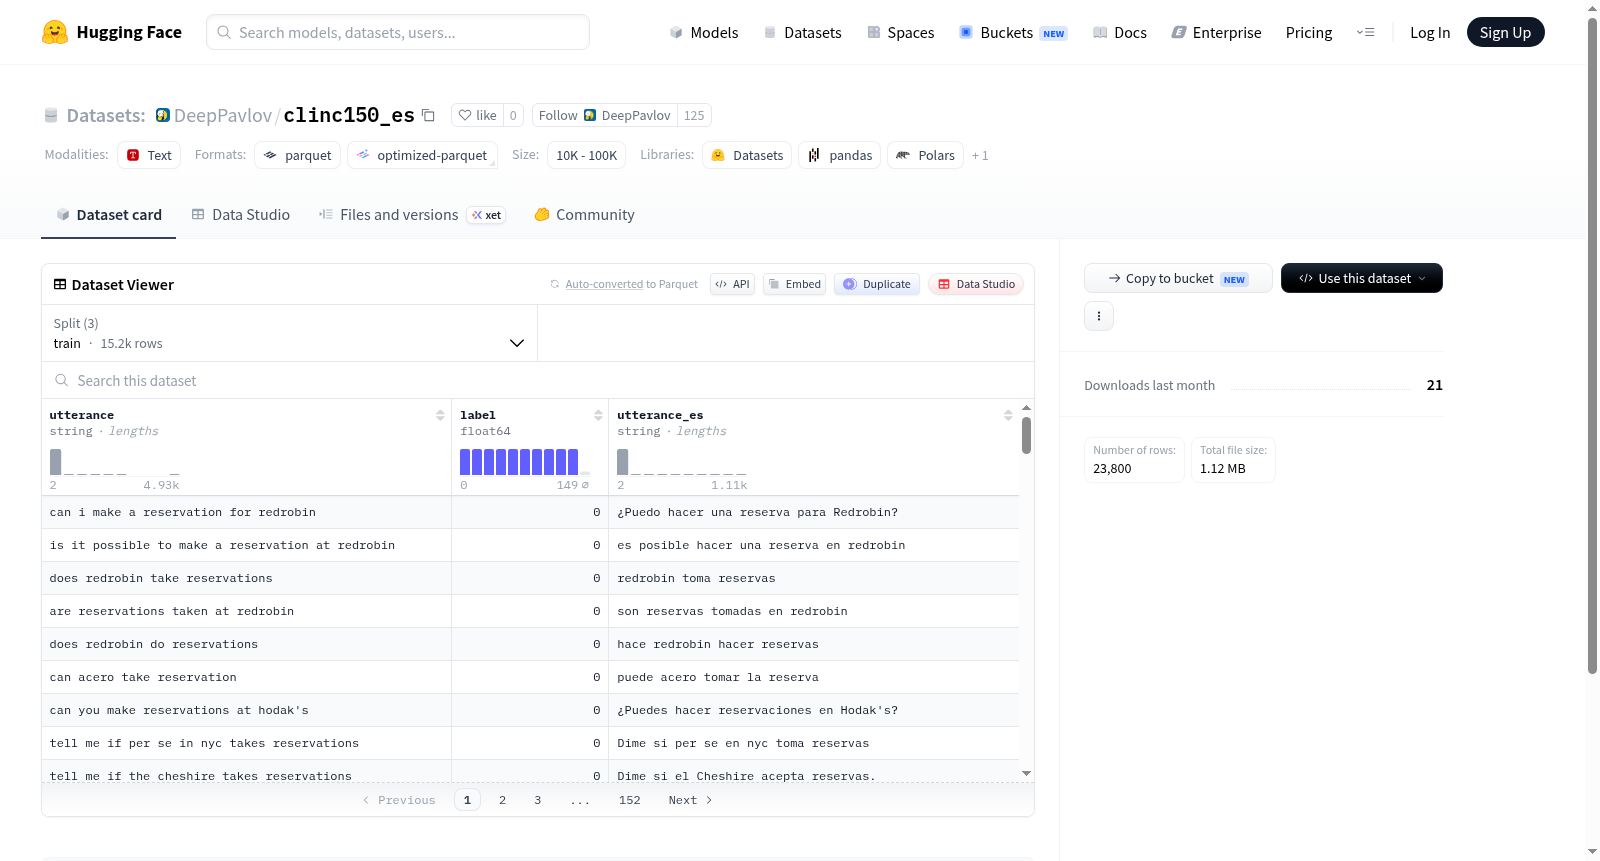Image resolution: width=1600 pixels, height=861 pixels.
Task: Switch to the Dataset card tab
Action: 108,214
